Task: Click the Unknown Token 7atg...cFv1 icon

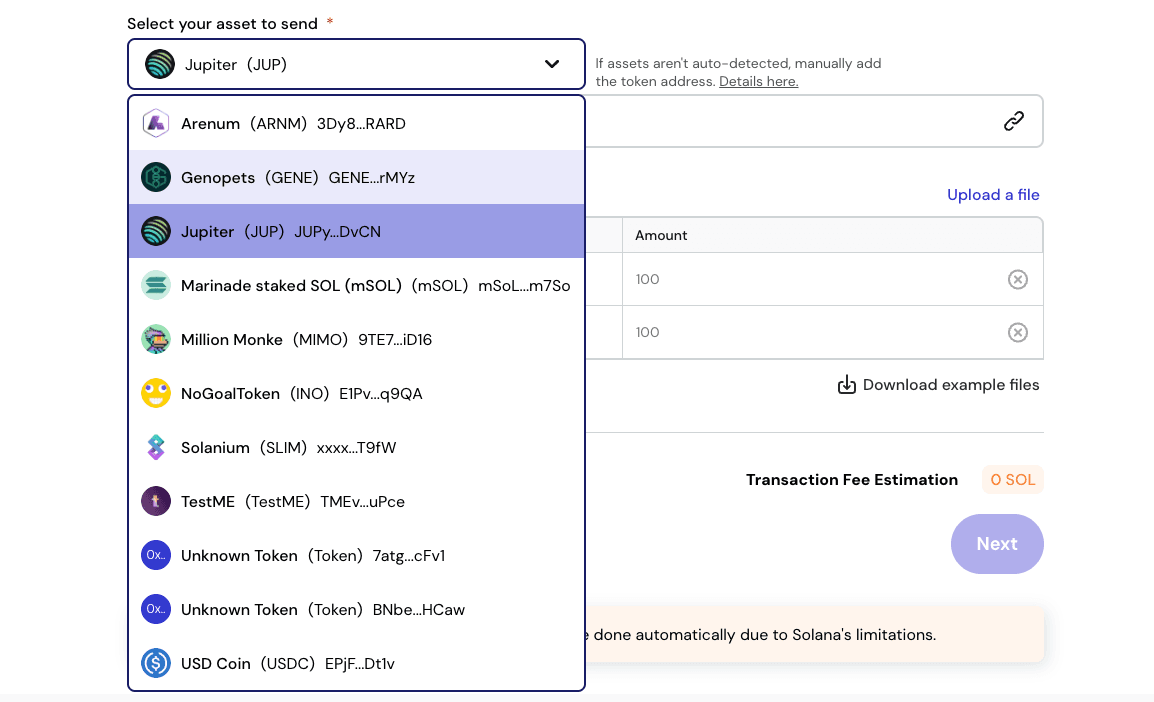Action: [x=156, y=555]
